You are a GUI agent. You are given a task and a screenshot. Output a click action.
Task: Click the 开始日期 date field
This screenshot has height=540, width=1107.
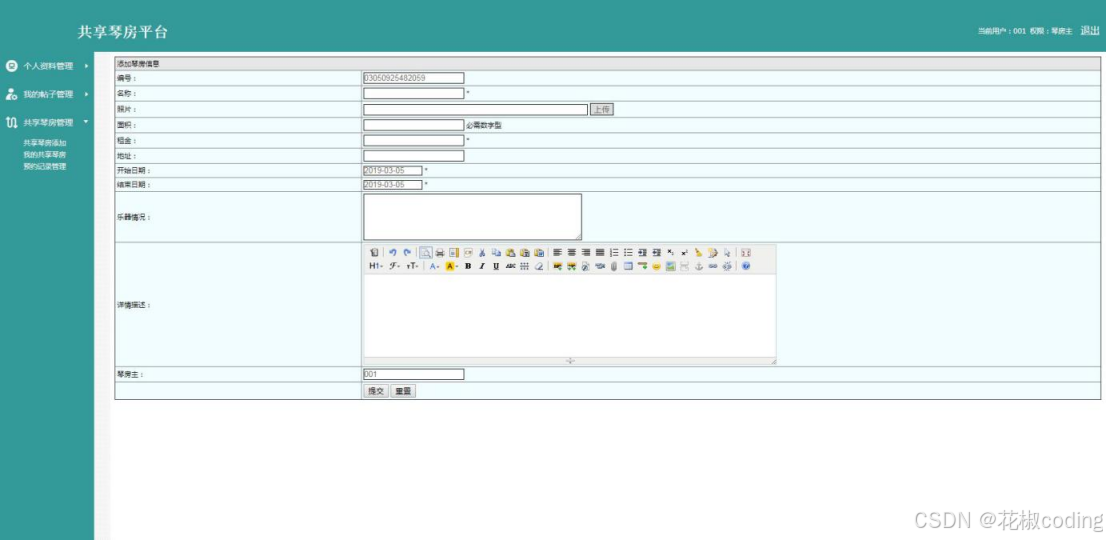click(x=393, y=171)
